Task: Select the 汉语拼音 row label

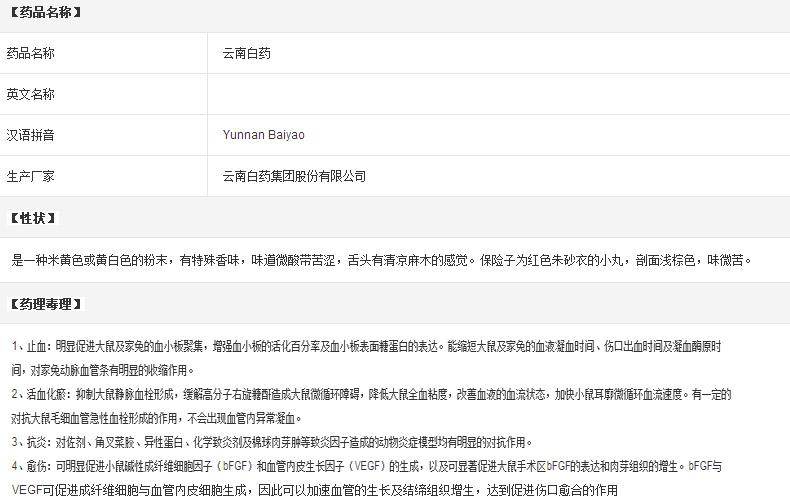Action: [30, 135]
